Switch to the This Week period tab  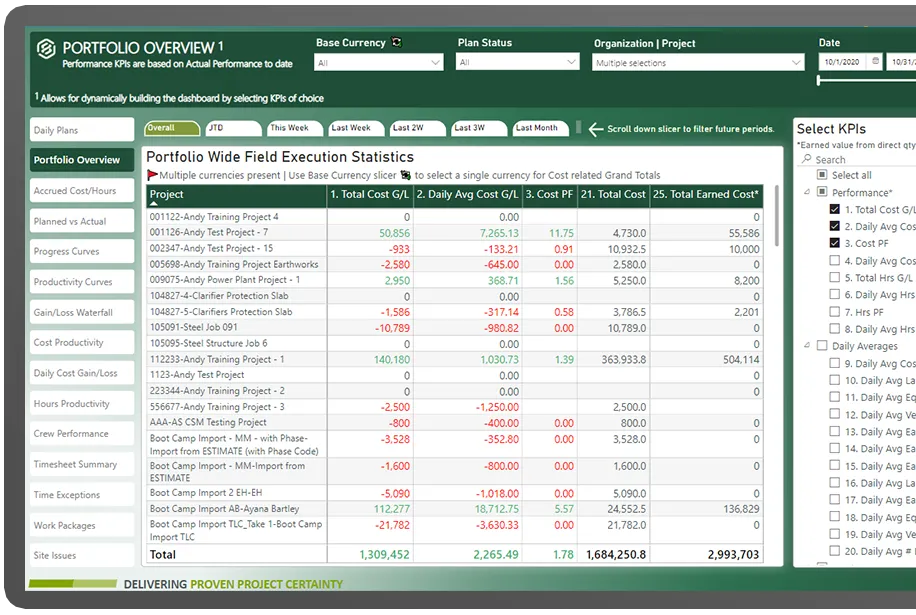[x=290, y=128]
